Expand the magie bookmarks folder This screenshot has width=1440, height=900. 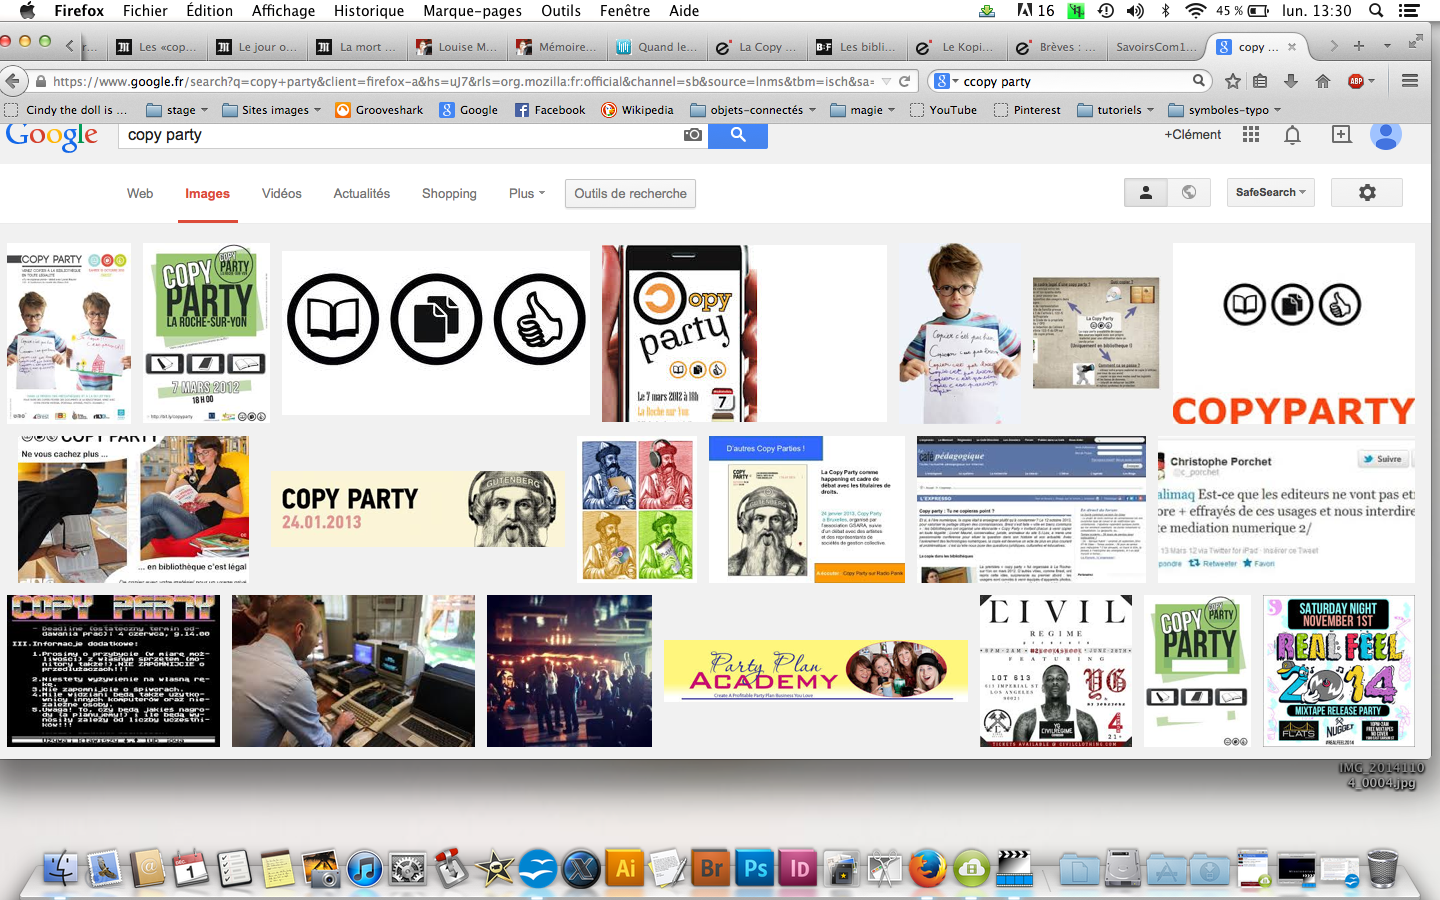pos(863,110)
